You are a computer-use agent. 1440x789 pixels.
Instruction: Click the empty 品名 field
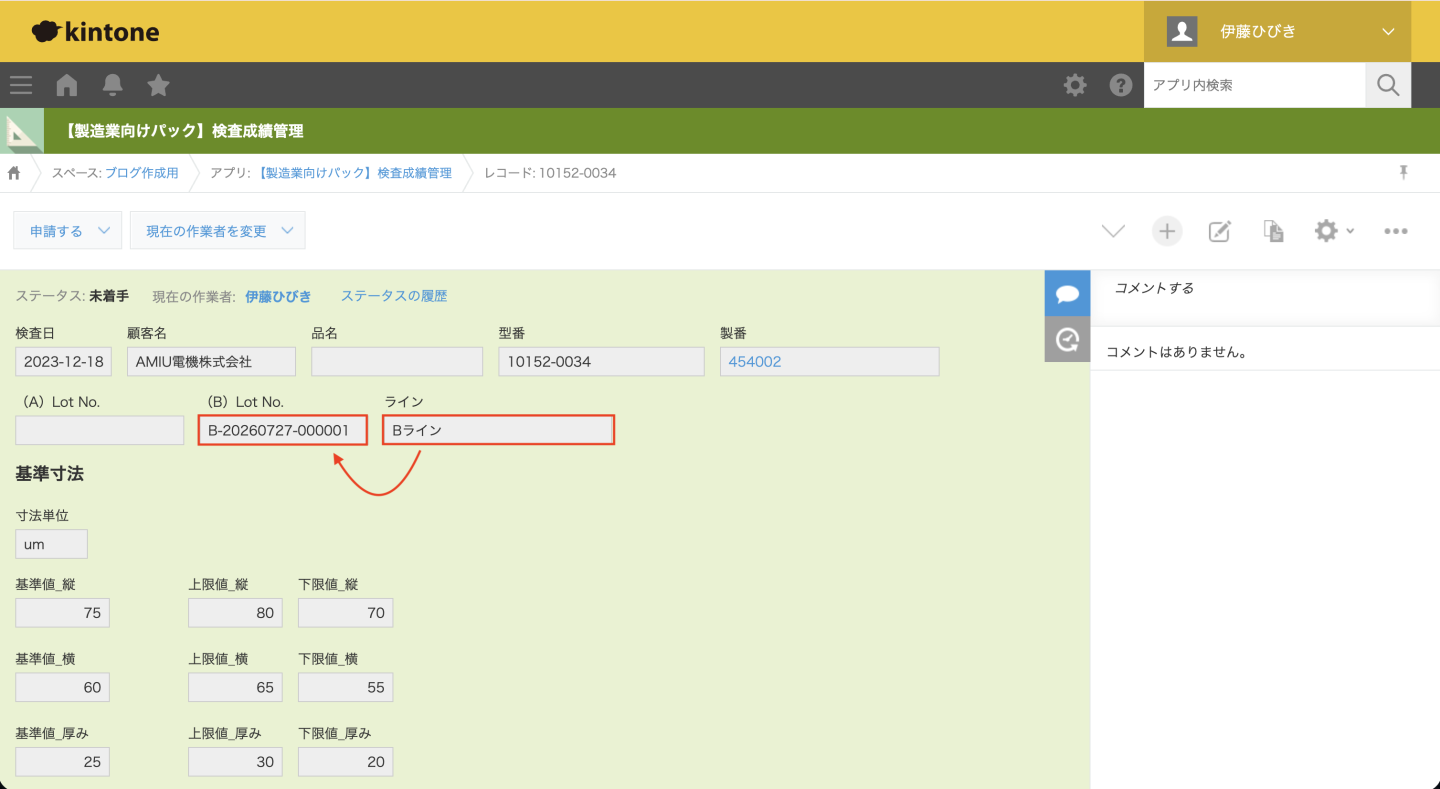click(397, 362)
